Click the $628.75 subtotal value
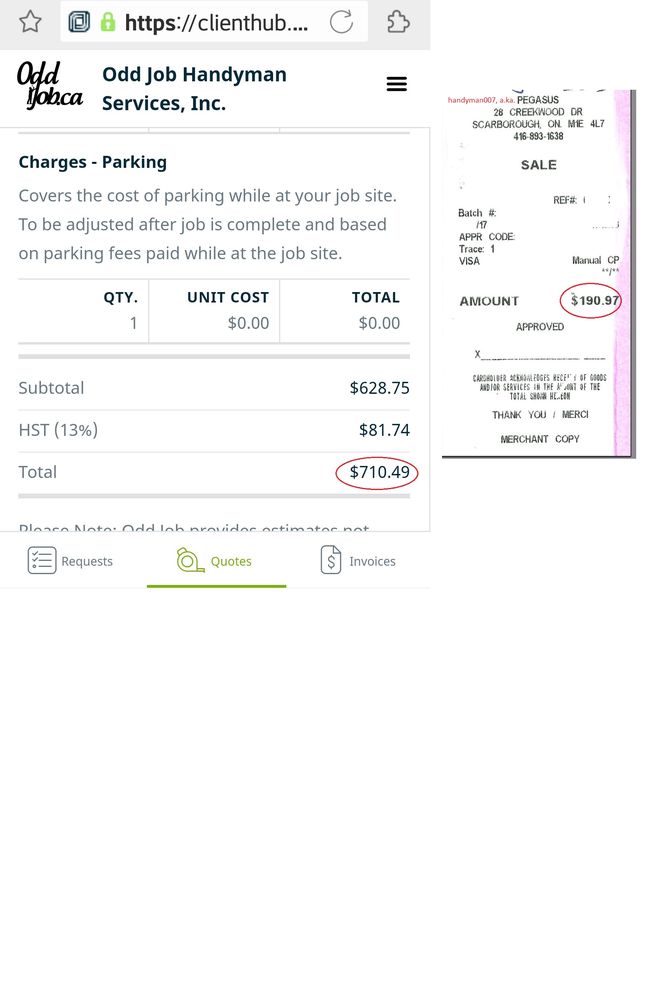The image size is (647, 1000). (x=379, y=388)
